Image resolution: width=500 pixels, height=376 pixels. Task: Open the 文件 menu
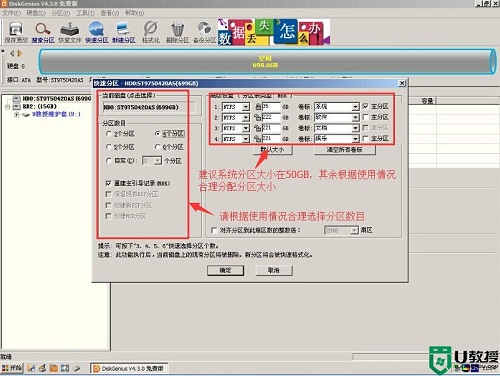(x=12, y=13)
